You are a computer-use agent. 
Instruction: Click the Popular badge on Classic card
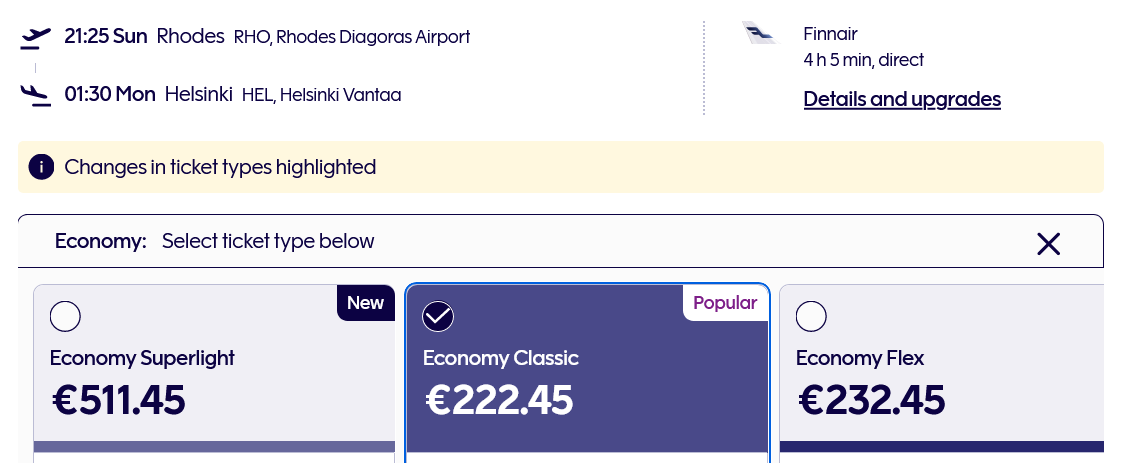pyautogui.click(x=725, y=303)
